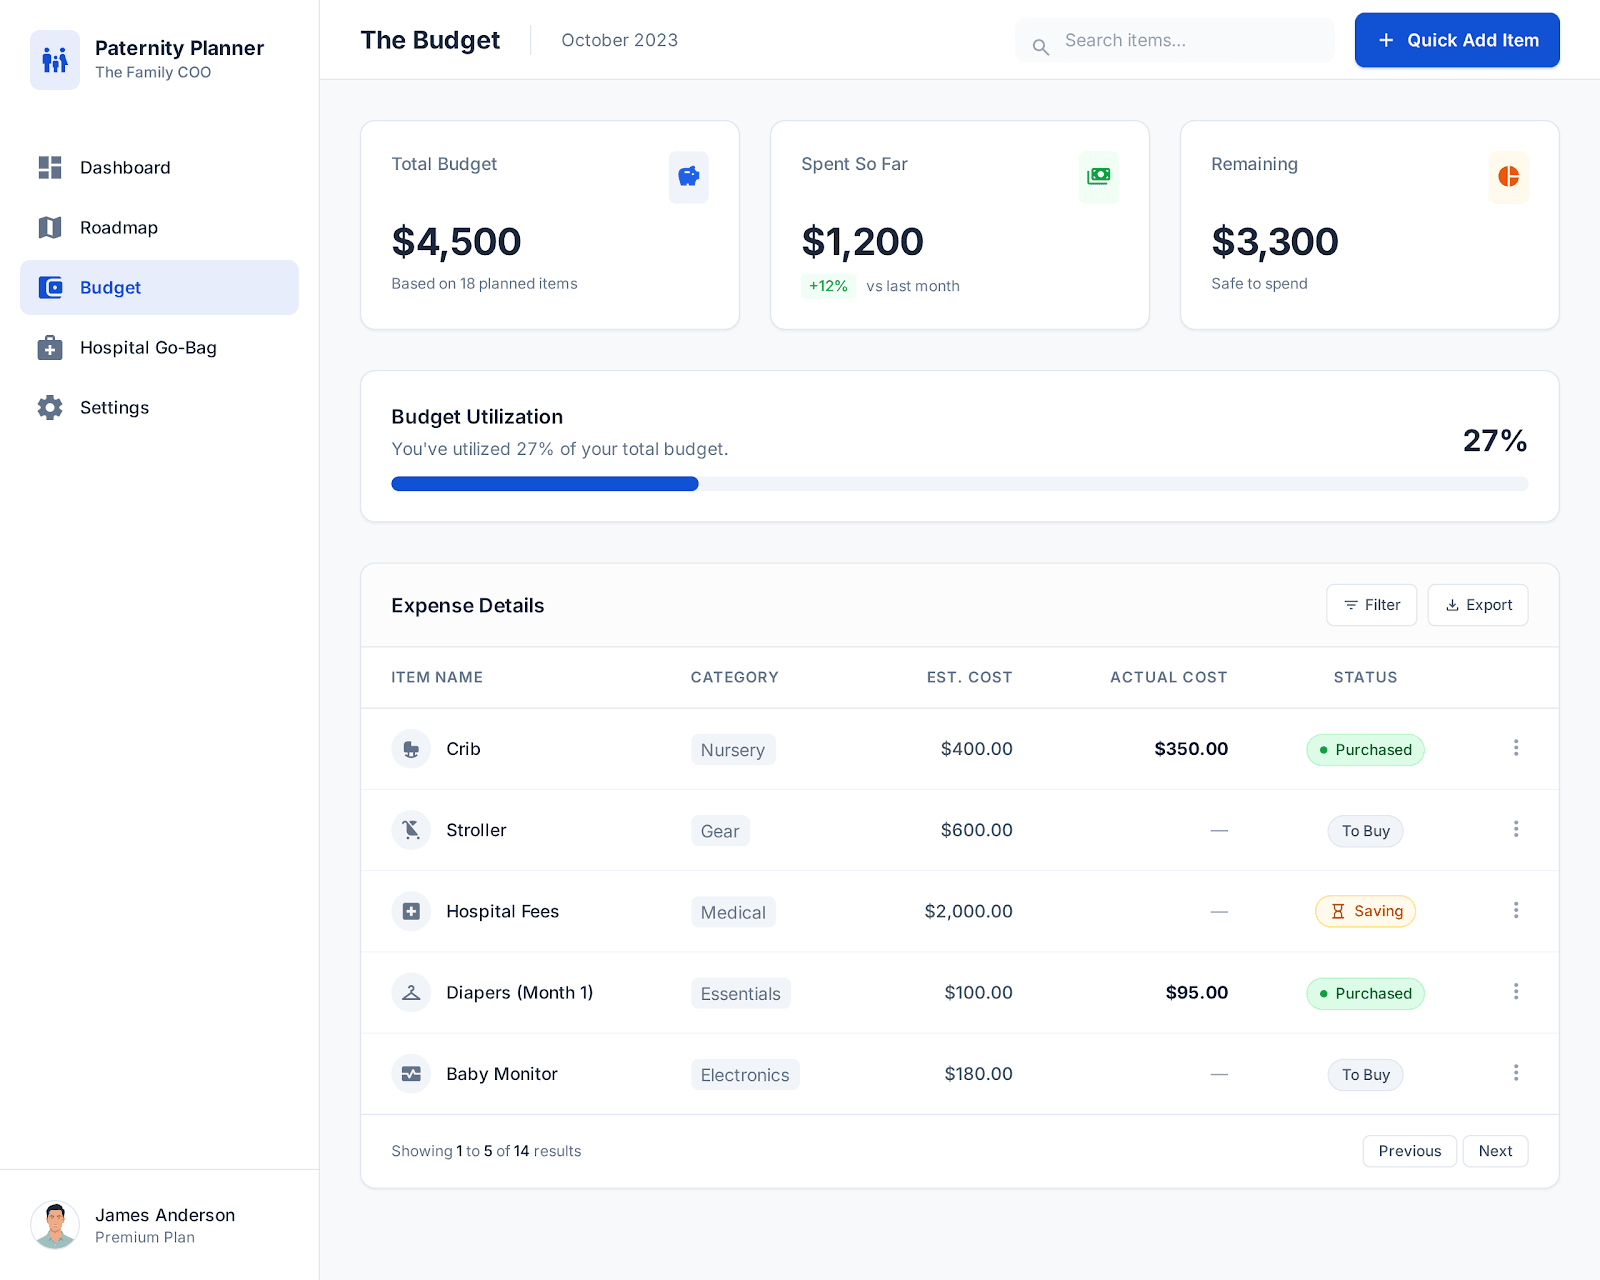Image resolution: width=1600 pixels, height=1280 pixels.
Task: Expand the actions menu for Baby Monitor
Action: [x=1516, y=1073]
